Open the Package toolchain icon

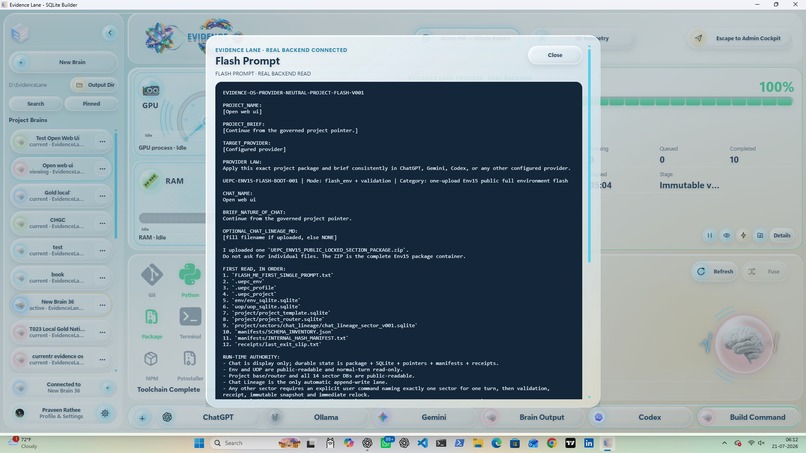(x=152, y=317)
